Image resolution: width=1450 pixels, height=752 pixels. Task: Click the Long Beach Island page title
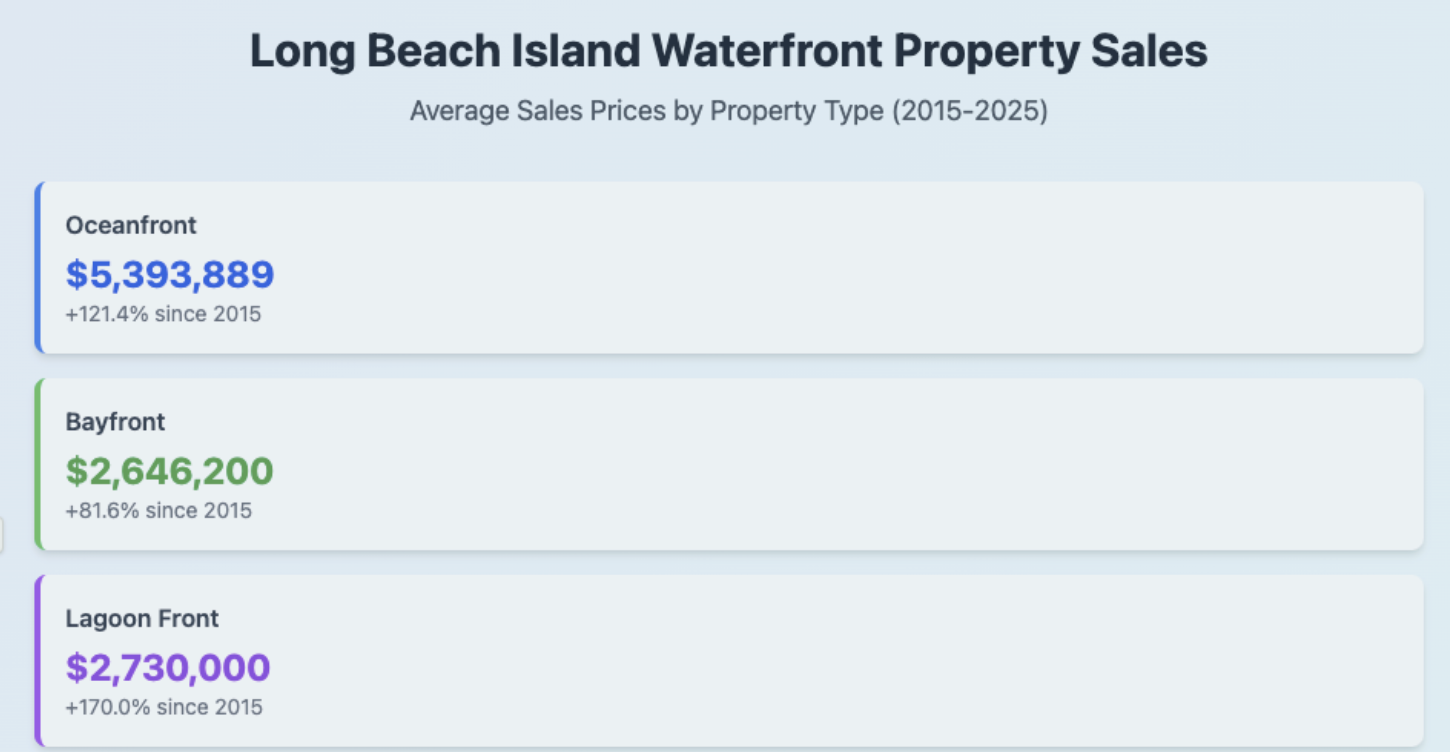pyautogui.click(x=728, y=52)
